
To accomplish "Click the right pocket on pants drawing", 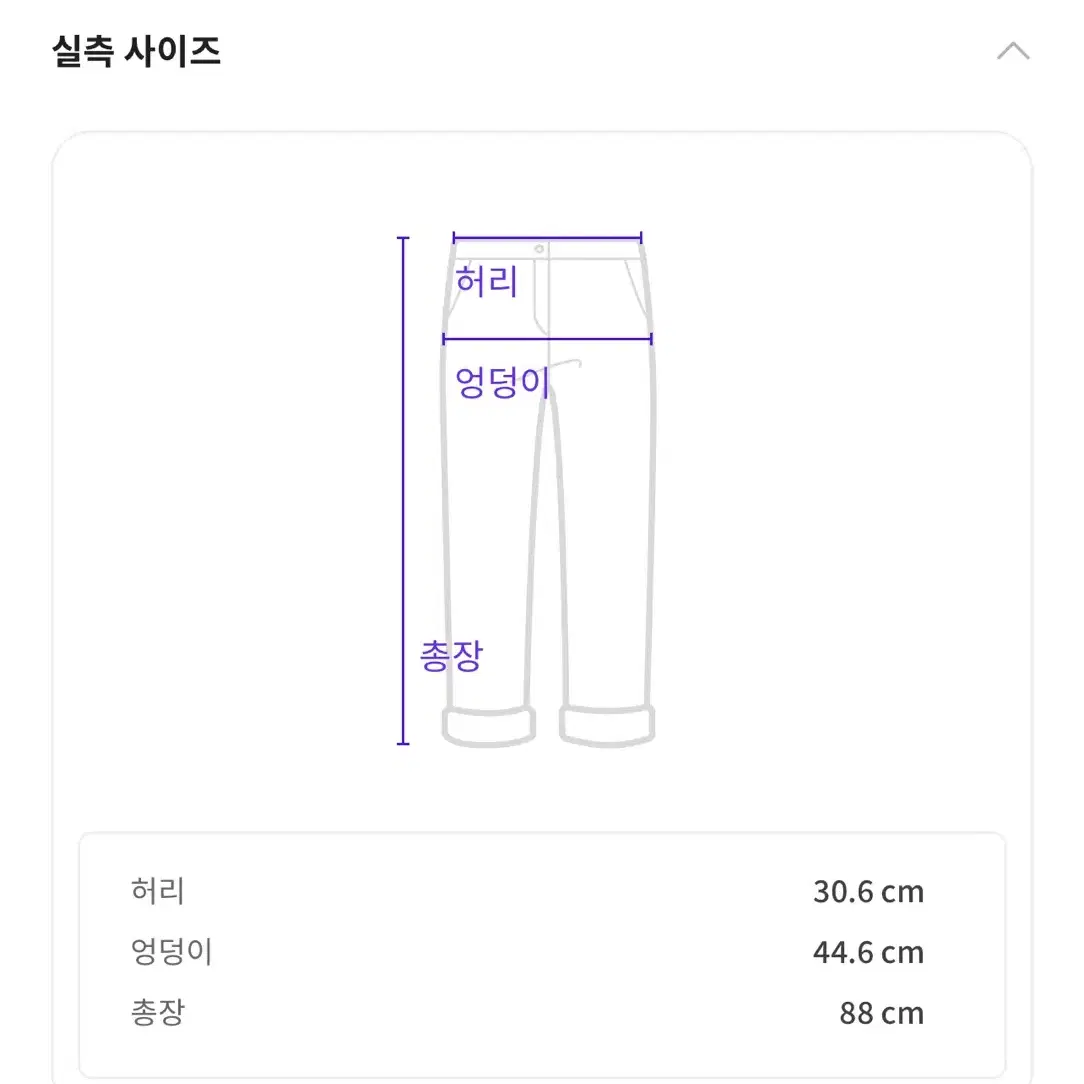I will [x=636, y=290].
